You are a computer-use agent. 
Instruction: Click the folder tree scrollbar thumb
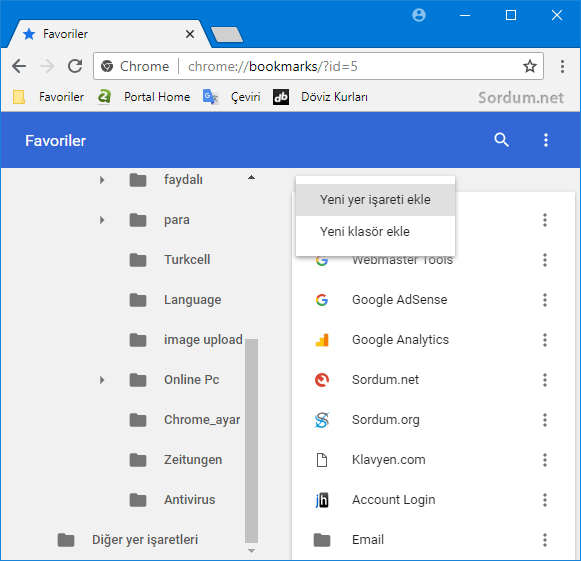tap(252, 441)
